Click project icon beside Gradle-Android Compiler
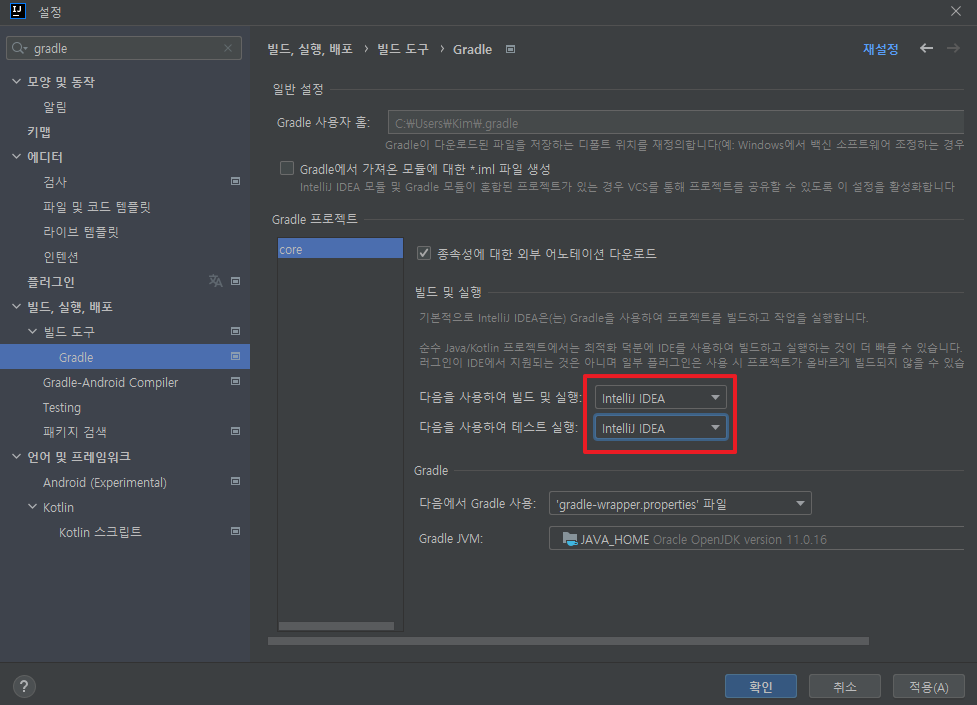Screen dimensions: 977x705 click(236, 381)
